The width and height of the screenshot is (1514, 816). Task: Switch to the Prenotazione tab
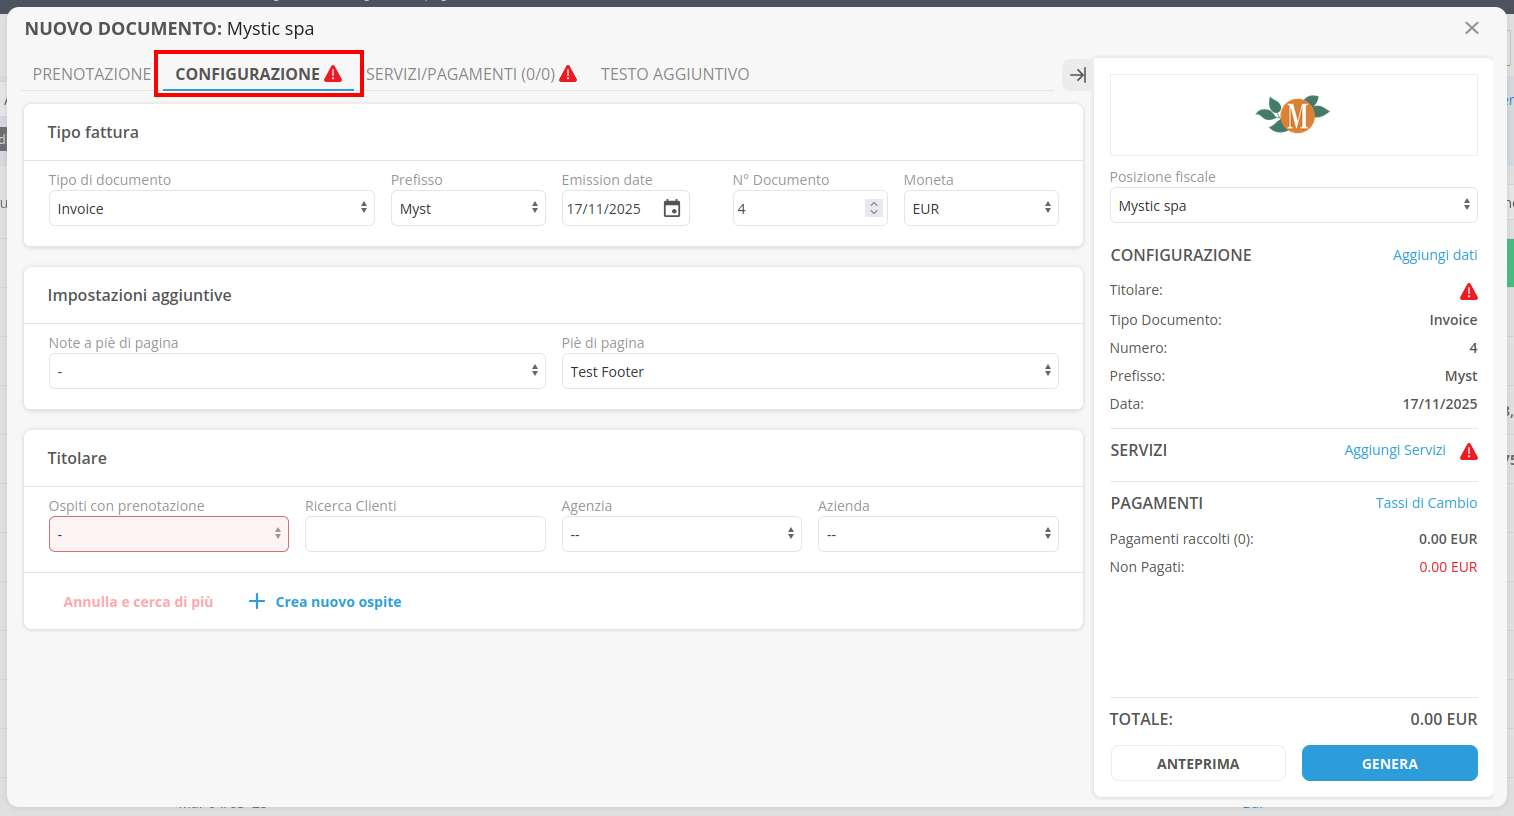coord(91,74)
